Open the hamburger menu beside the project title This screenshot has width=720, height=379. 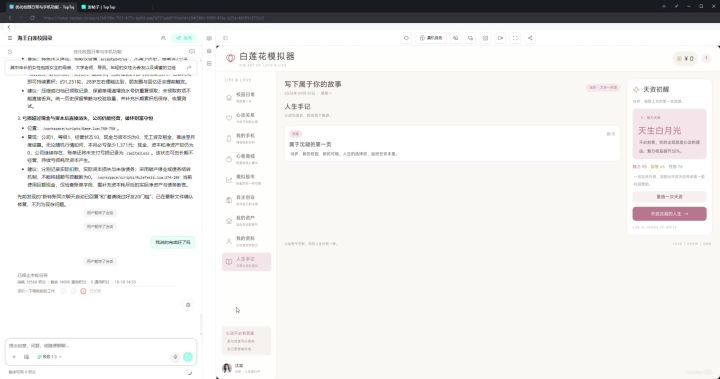tap(10, 38)
